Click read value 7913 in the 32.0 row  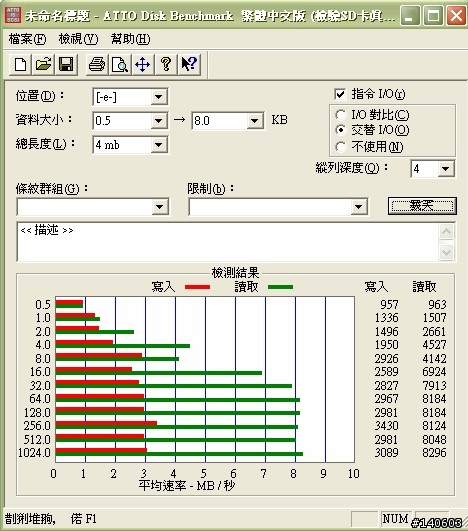[x=434, y=386]
